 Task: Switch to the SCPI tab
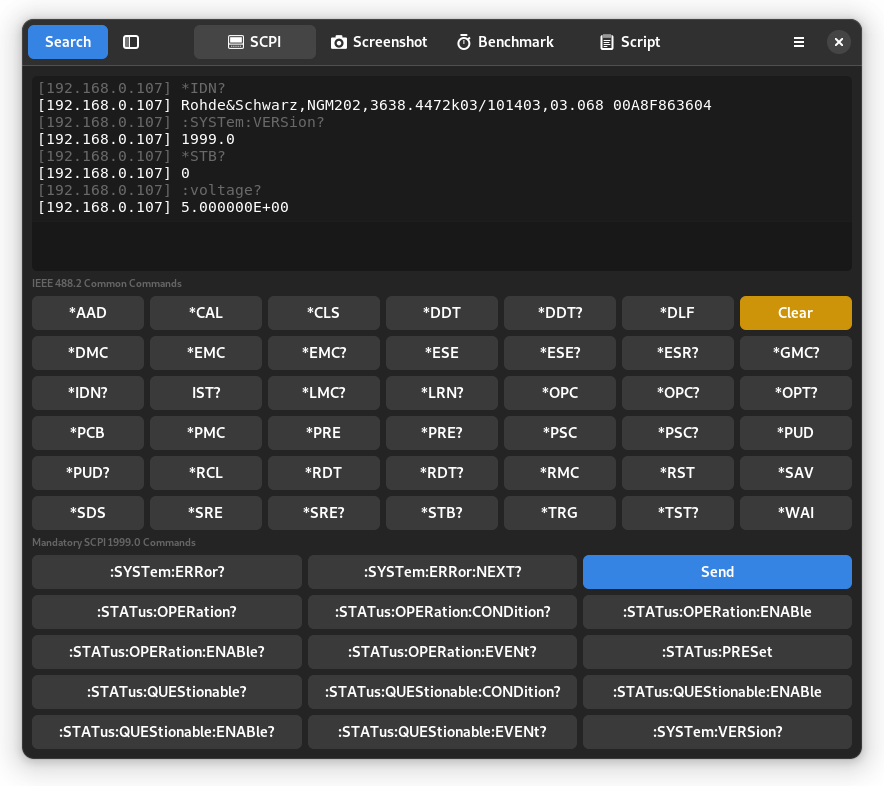pyautogui.click(x=255, y=42)
